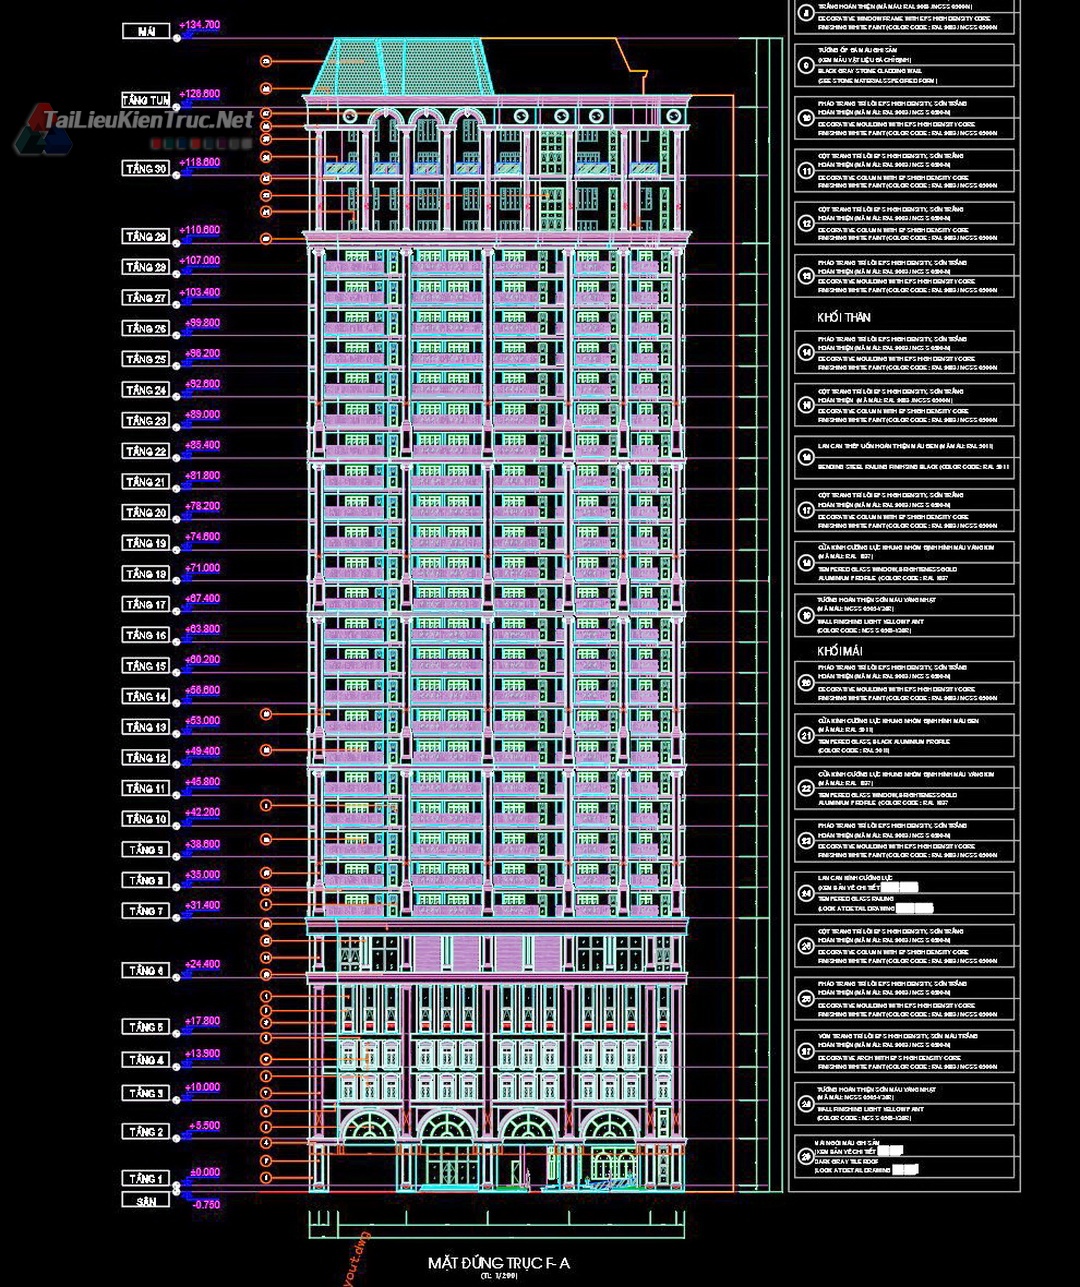The height and width of the screenshot is (1287, 1080).
Task: Click legend marker number 17
Action: point(806,510)
